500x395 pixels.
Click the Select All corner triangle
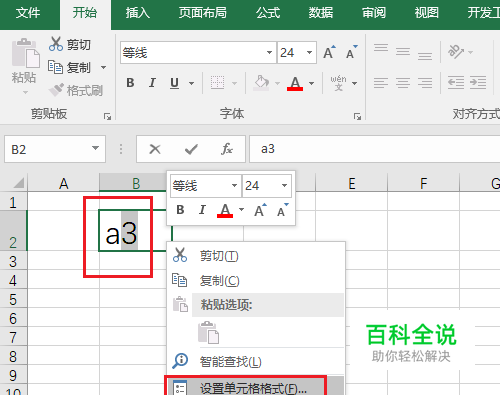19,183
